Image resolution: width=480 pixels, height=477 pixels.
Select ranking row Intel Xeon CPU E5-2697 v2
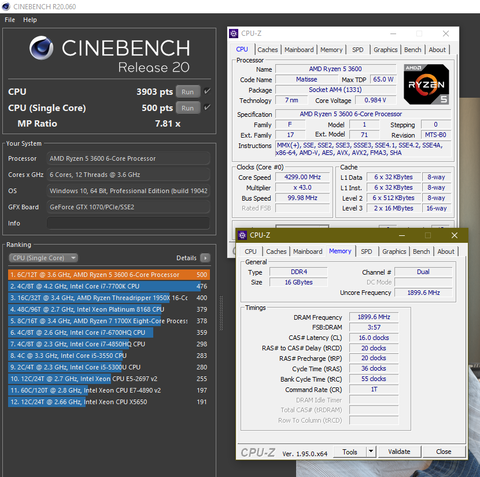coord(109,379)
